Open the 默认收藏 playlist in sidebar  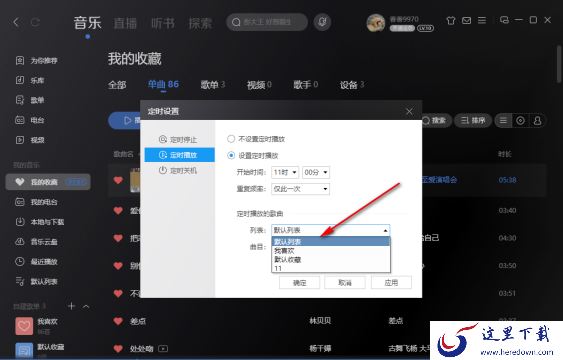(39, 349)
